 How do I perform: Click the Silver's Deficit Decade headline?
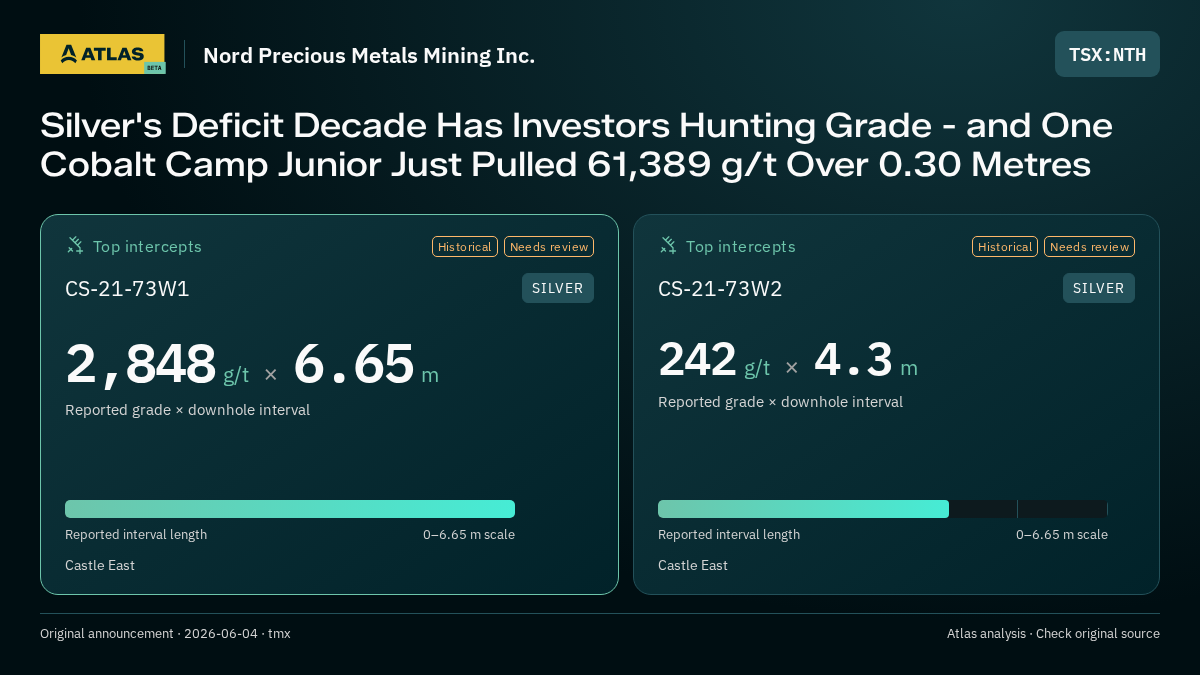point(576,145)
